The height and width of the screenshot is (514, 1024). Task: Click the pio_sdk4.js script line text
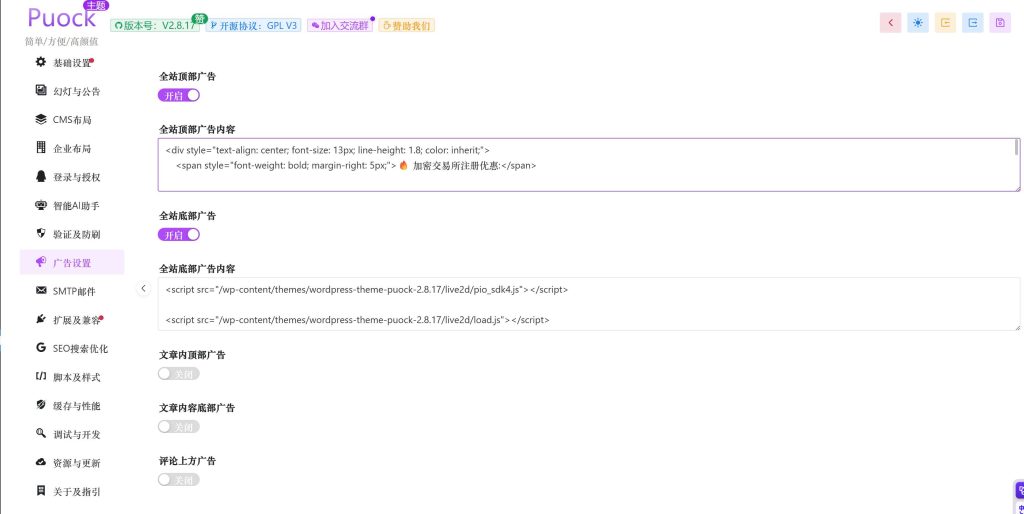point(366,289)
